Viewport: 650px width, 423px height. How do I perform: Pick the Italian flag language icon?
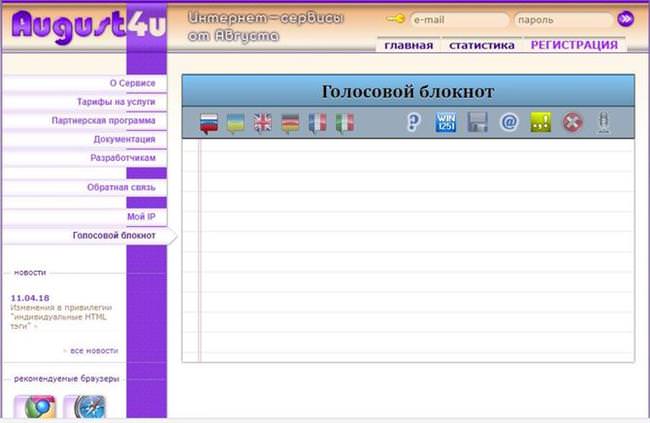click(x=345, y=123)
